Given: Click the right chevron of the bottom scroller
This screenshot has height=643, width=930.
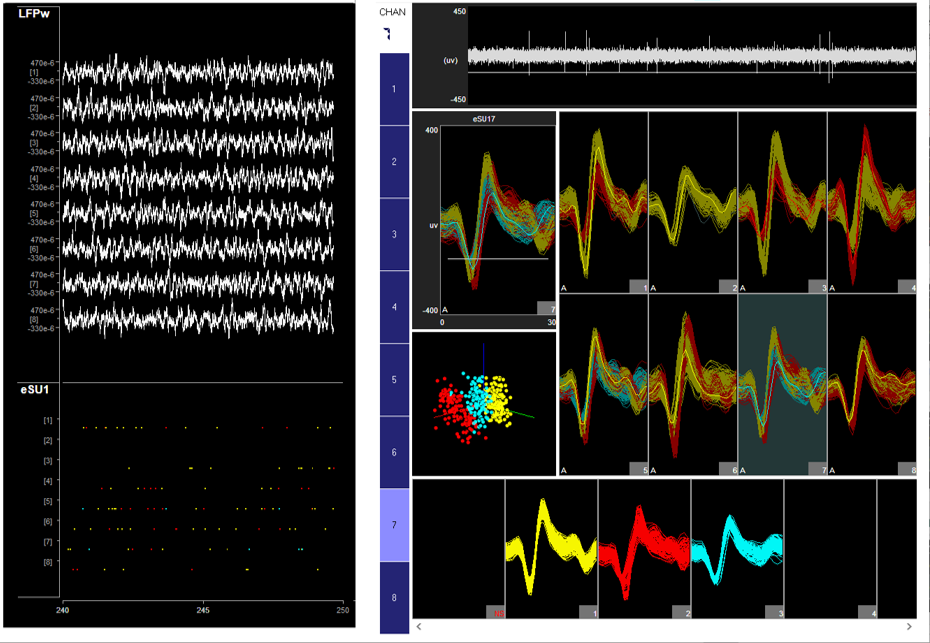Looking at the screenshot, I should coord(908,624).
